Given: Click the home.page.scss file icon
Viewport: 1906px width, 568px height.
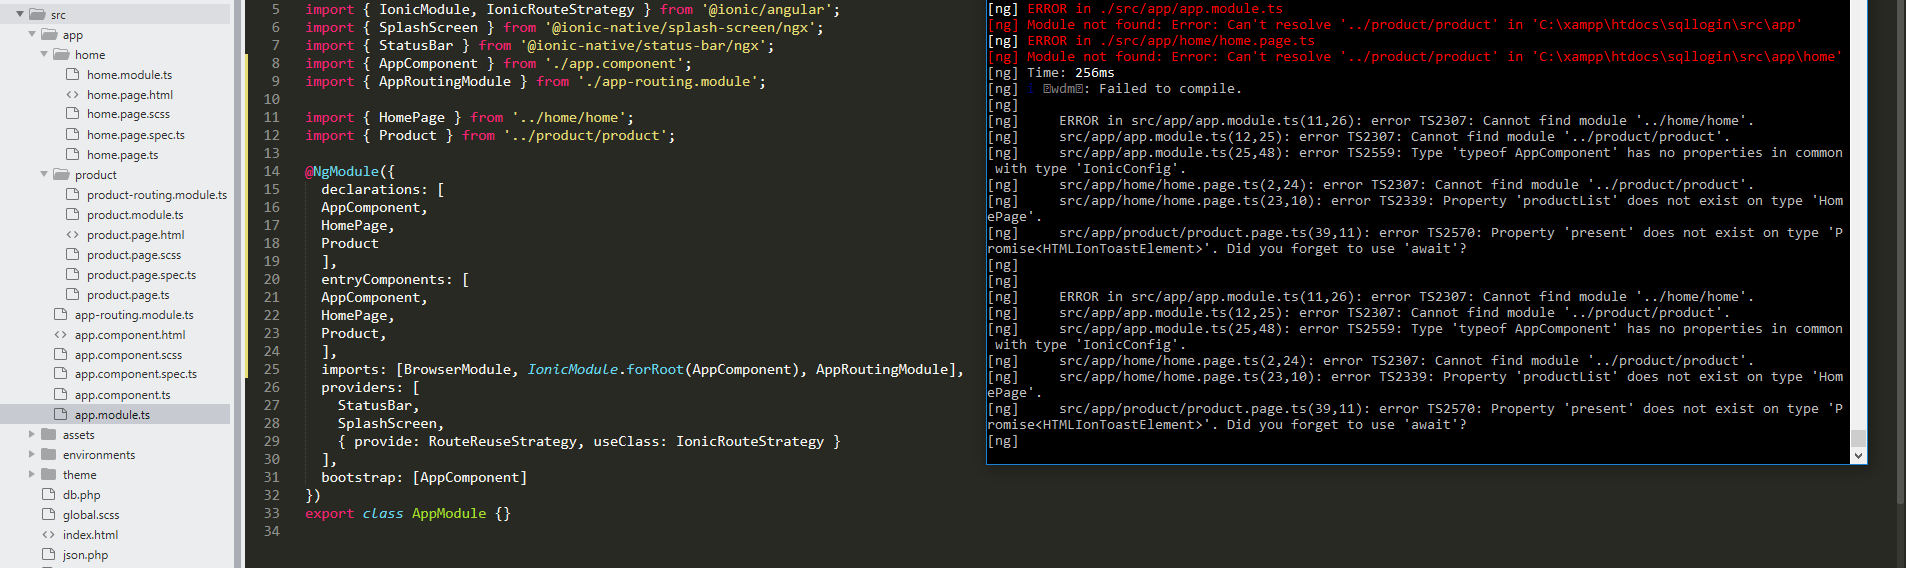Looking at the screenshot, I should pos(73,114).
